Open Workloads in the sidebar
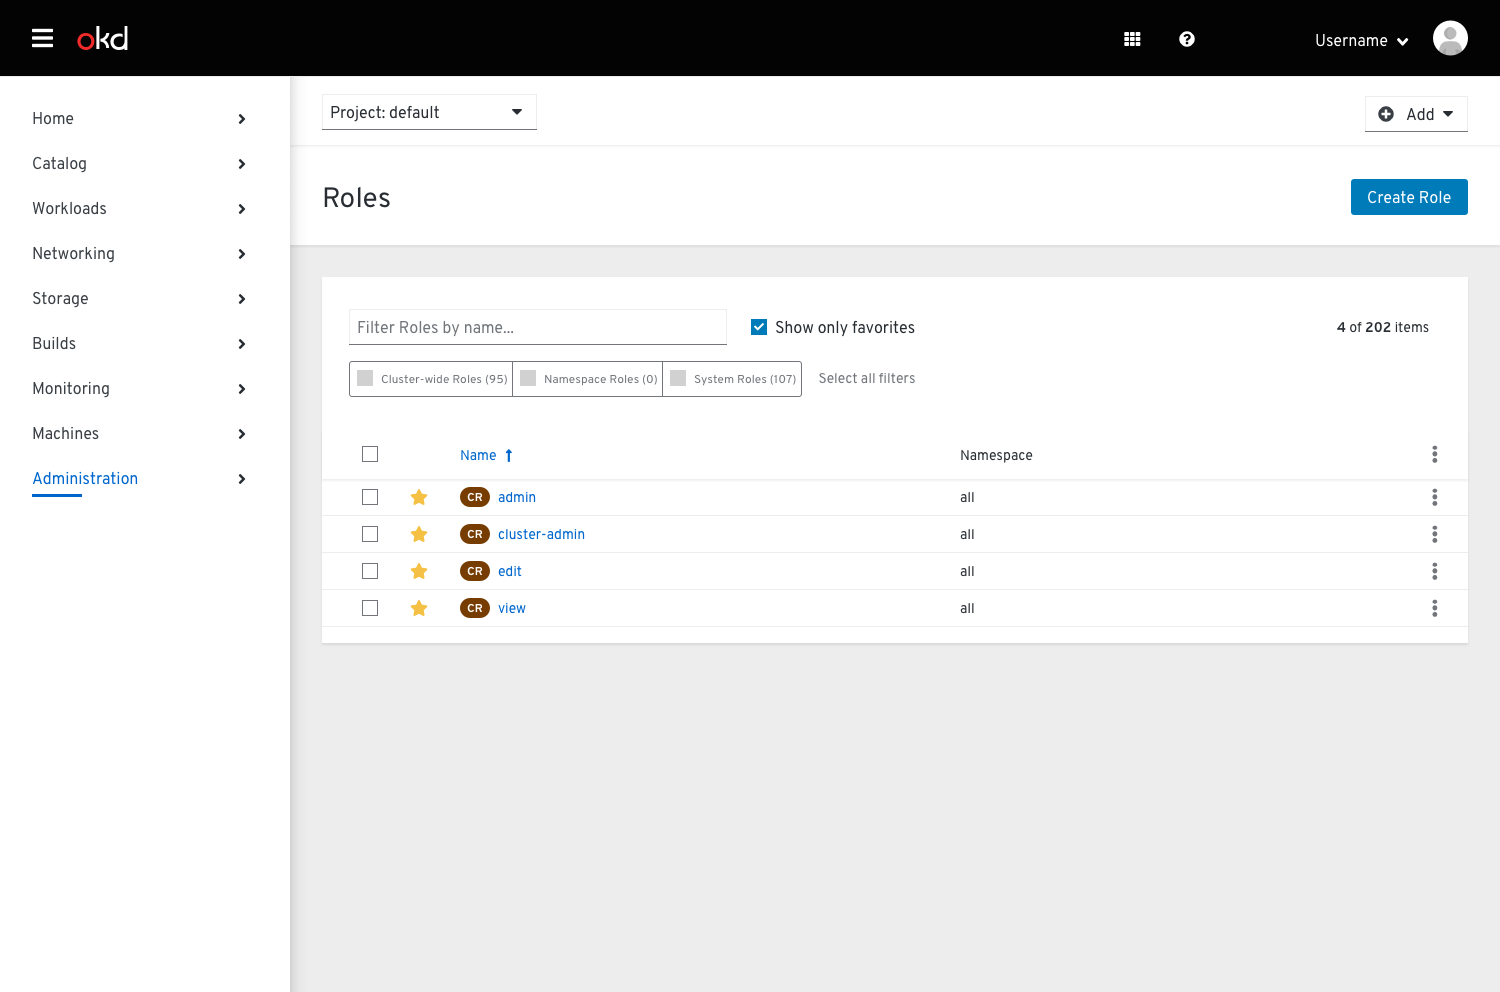The height and width of the screenshot is (992, 1500). click(x=69, y=208)
